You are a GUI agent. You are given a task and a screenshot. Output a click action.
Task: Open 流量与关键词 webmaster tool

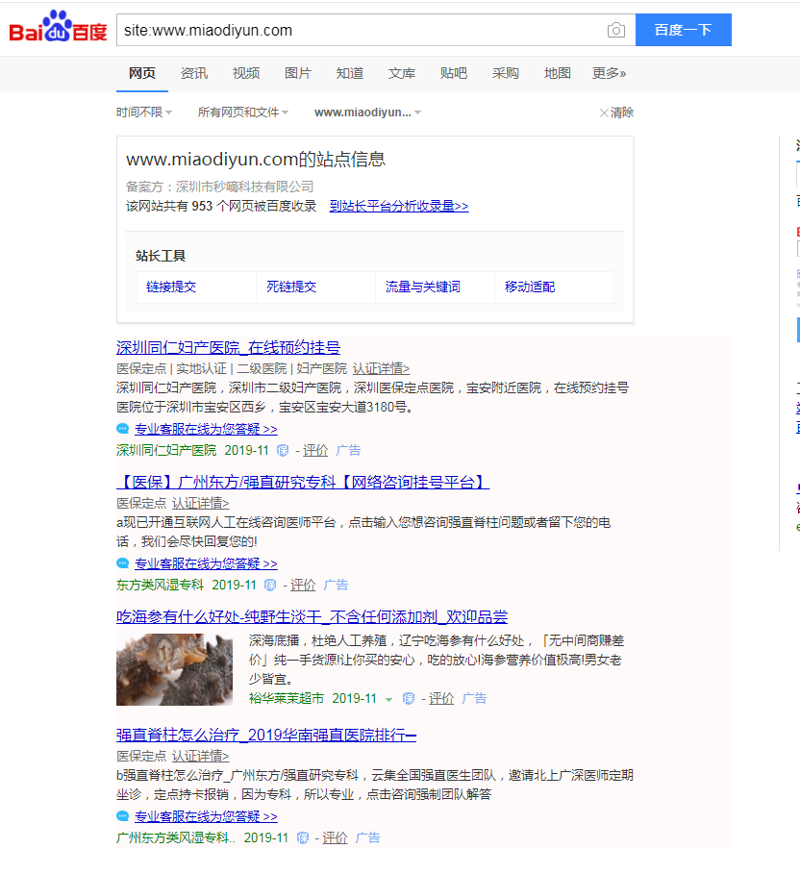(423, 287)
